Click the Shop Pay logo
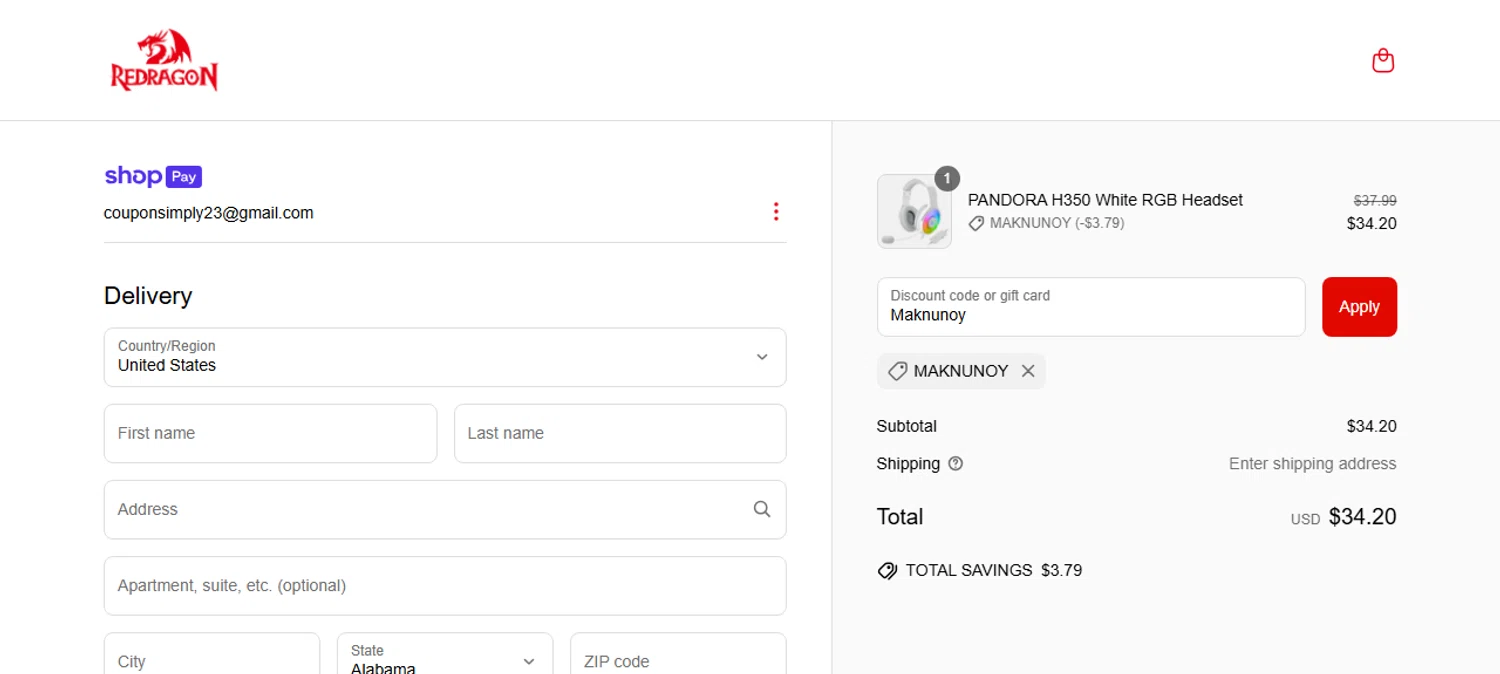The height and width of the screenshot is (674, 1500). click(153, 176)
